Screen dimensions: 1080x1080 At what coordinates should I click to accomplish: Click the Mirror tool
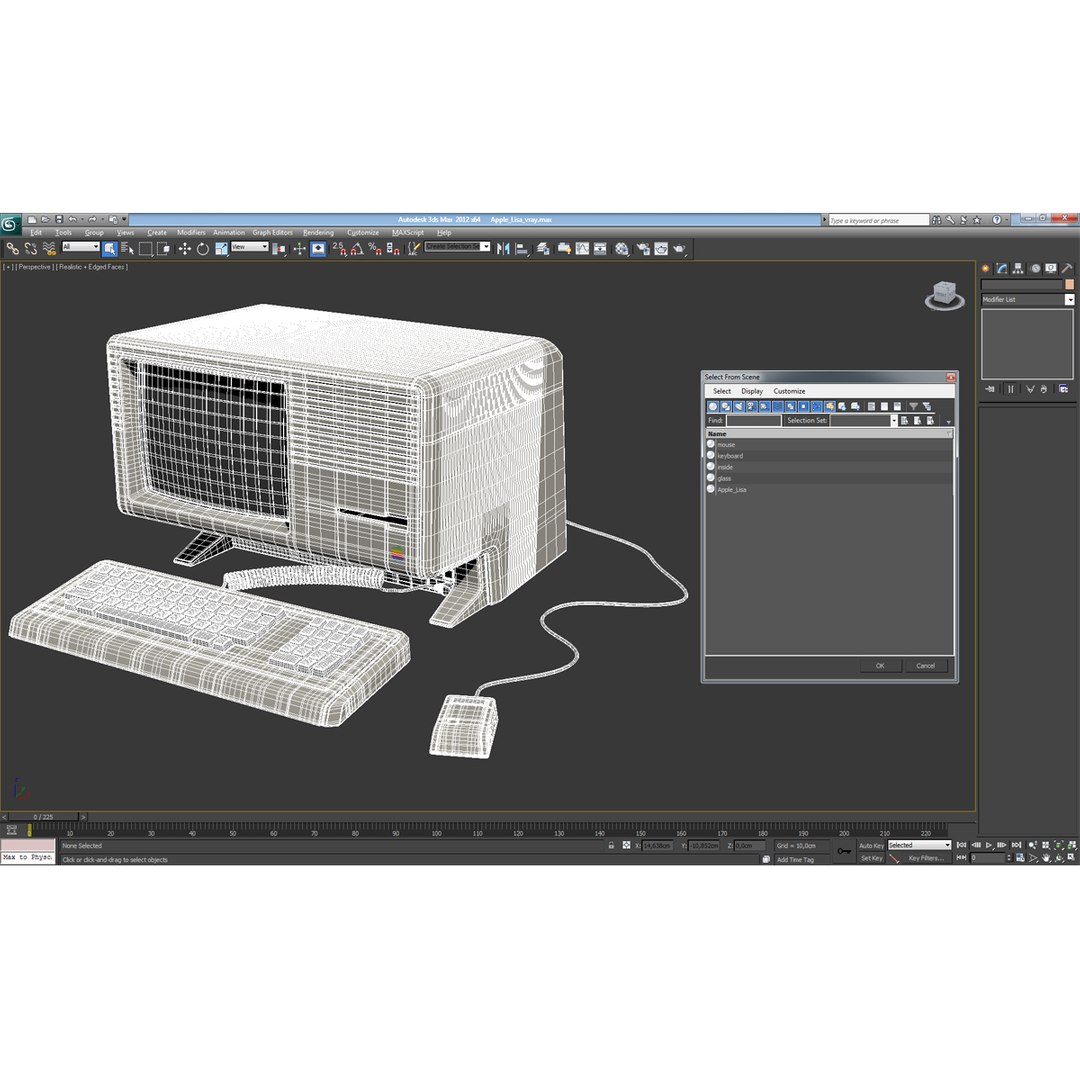tap(503, 249)
